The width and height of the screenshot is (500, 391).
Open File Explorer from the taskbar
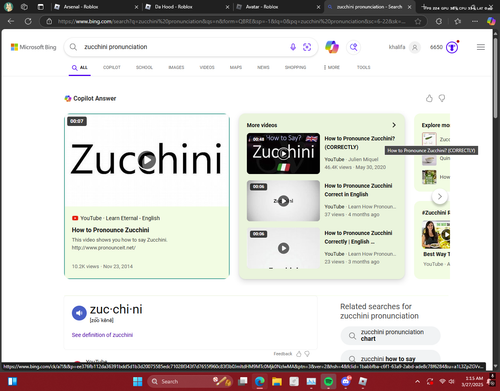[x=277, y=381]
